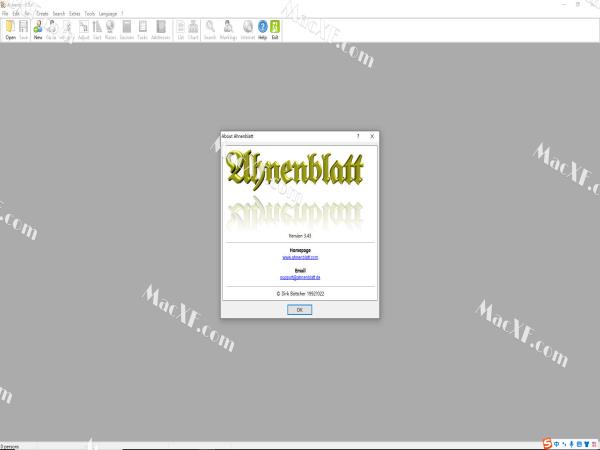Select the Internet globe toolbar icon
This screenshot has width=600, height=450.
point(247,29)
